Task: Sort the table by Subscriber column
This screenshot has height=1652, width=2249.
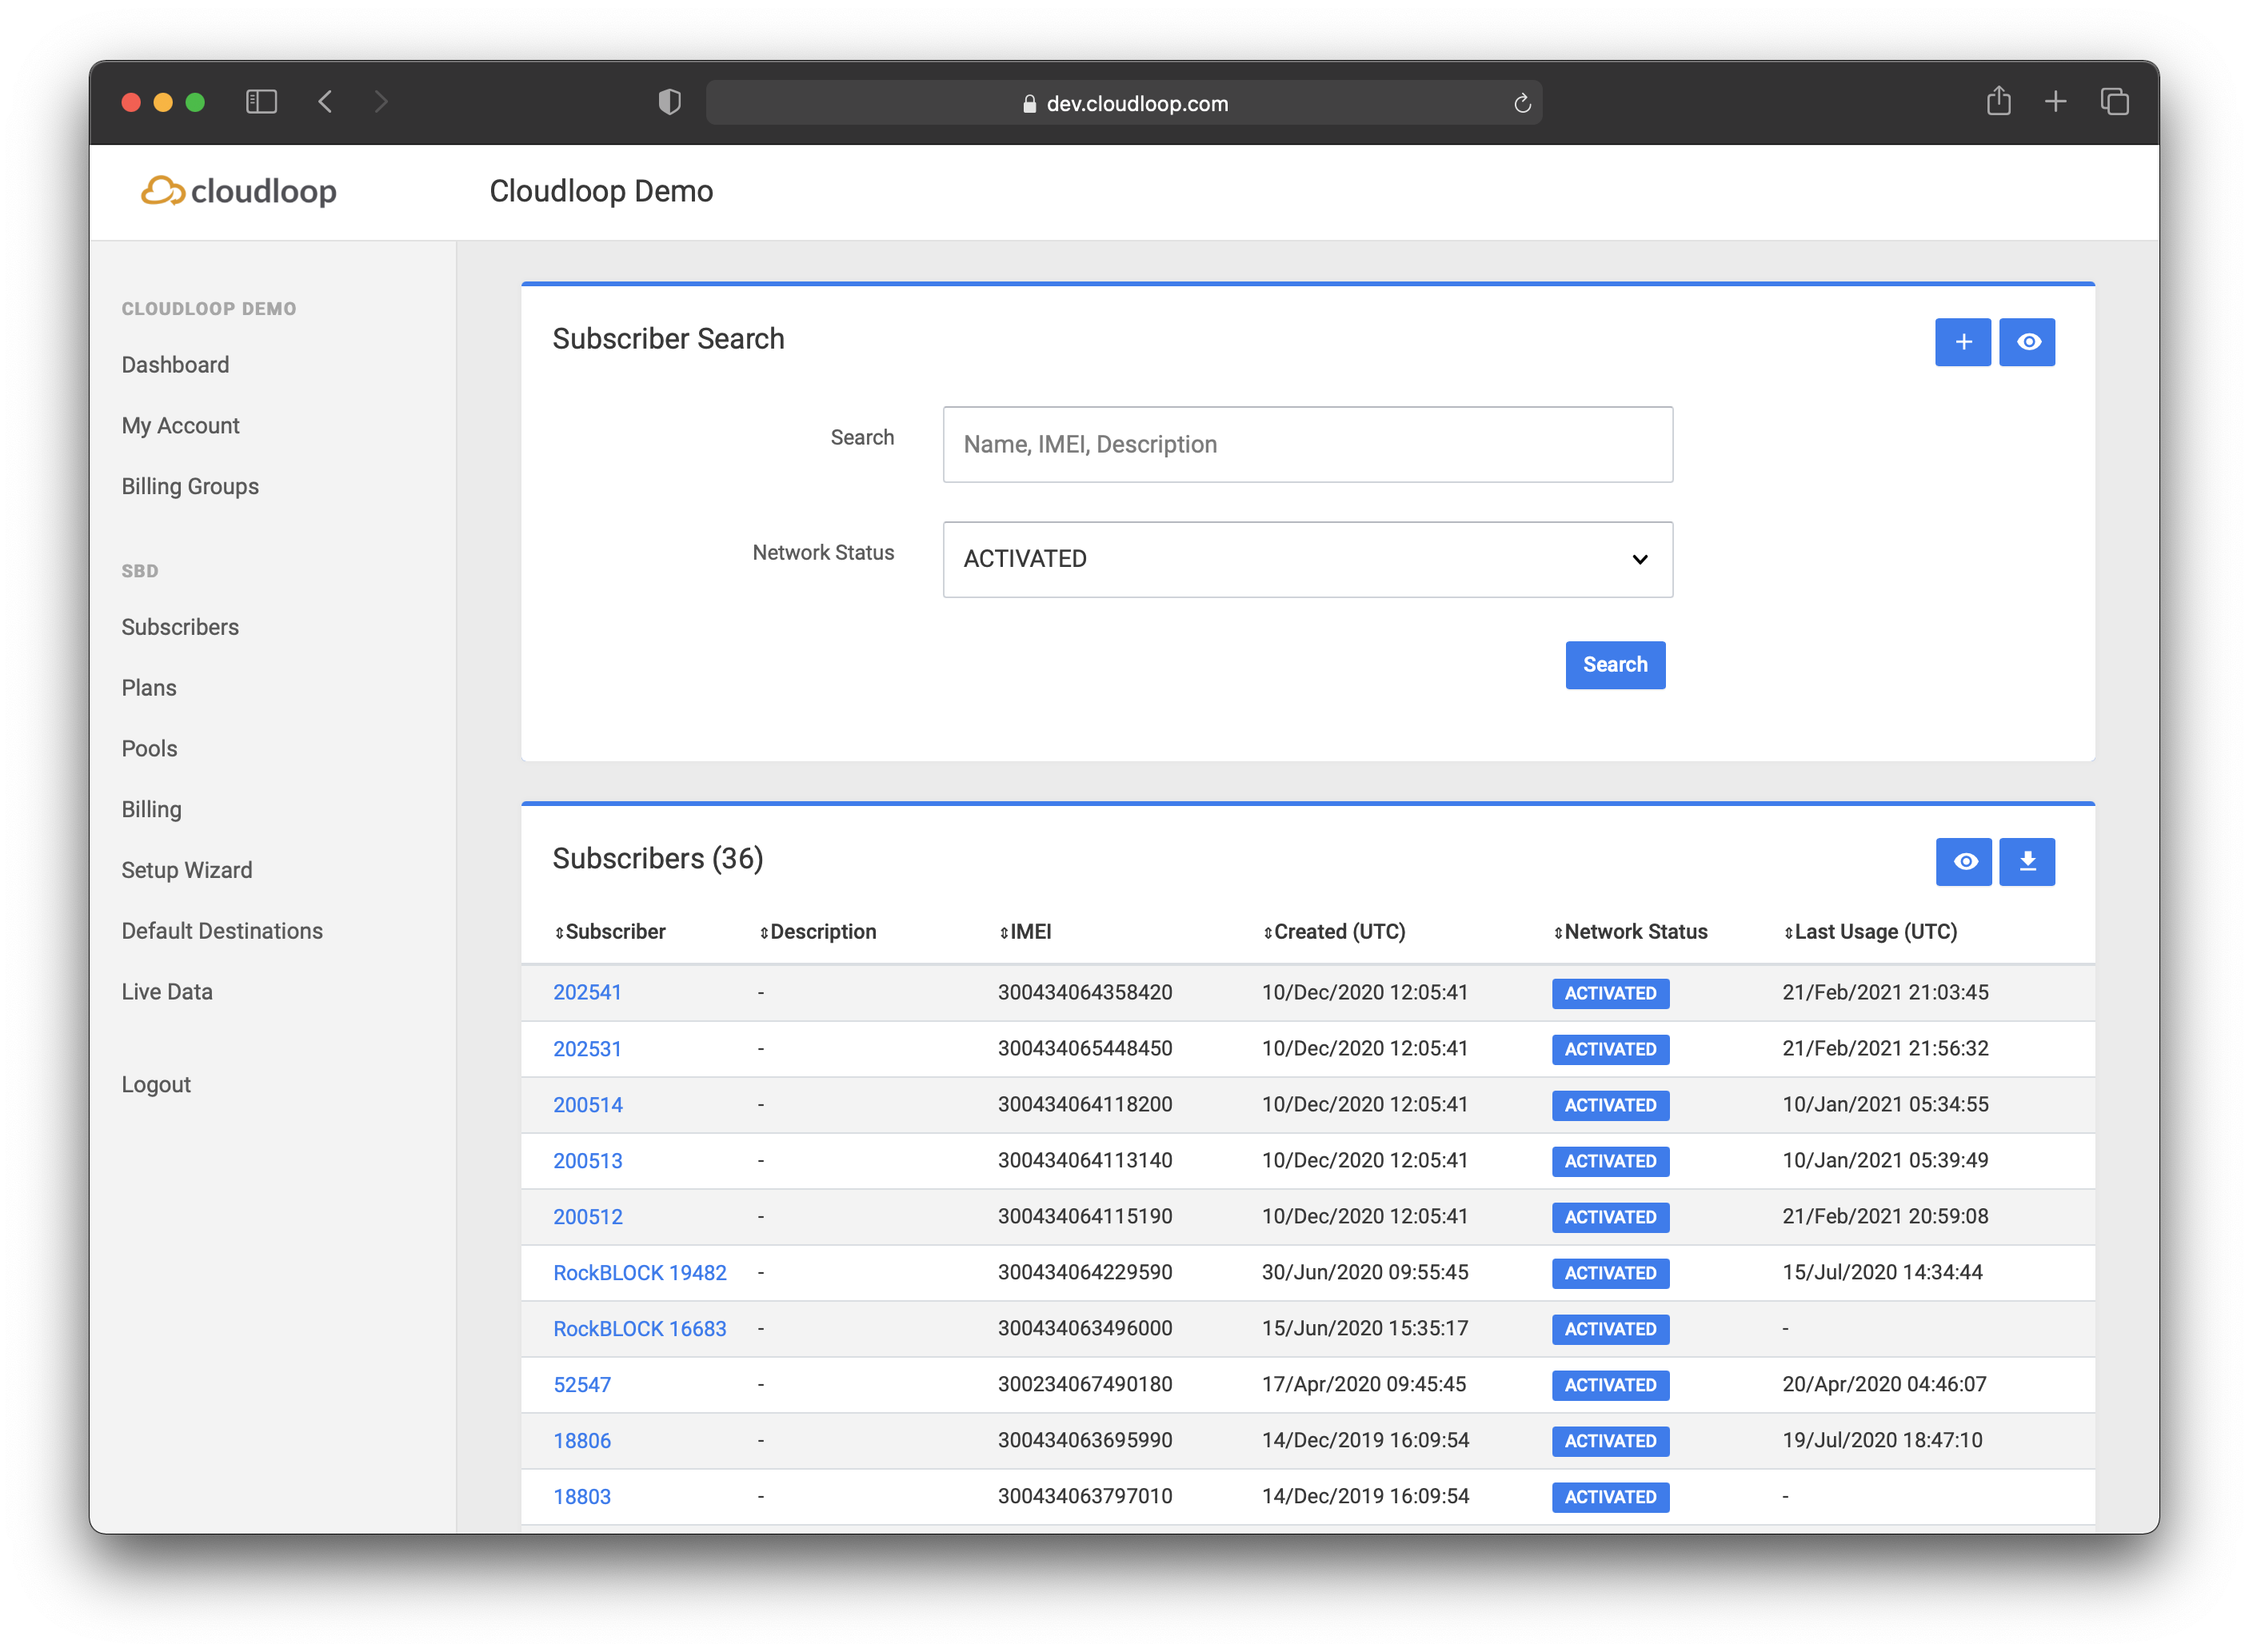Action: 610,932
